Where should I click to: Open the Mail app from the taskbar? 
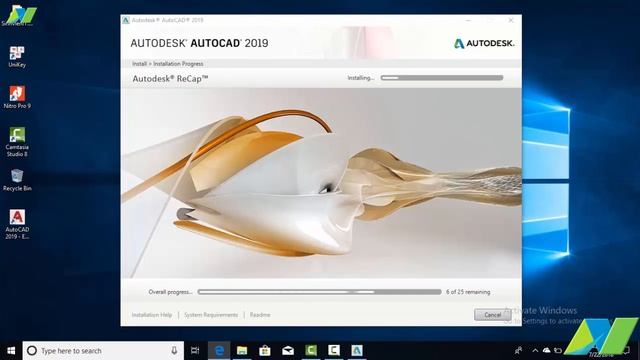pyautogui.click(x=288, y=351)
